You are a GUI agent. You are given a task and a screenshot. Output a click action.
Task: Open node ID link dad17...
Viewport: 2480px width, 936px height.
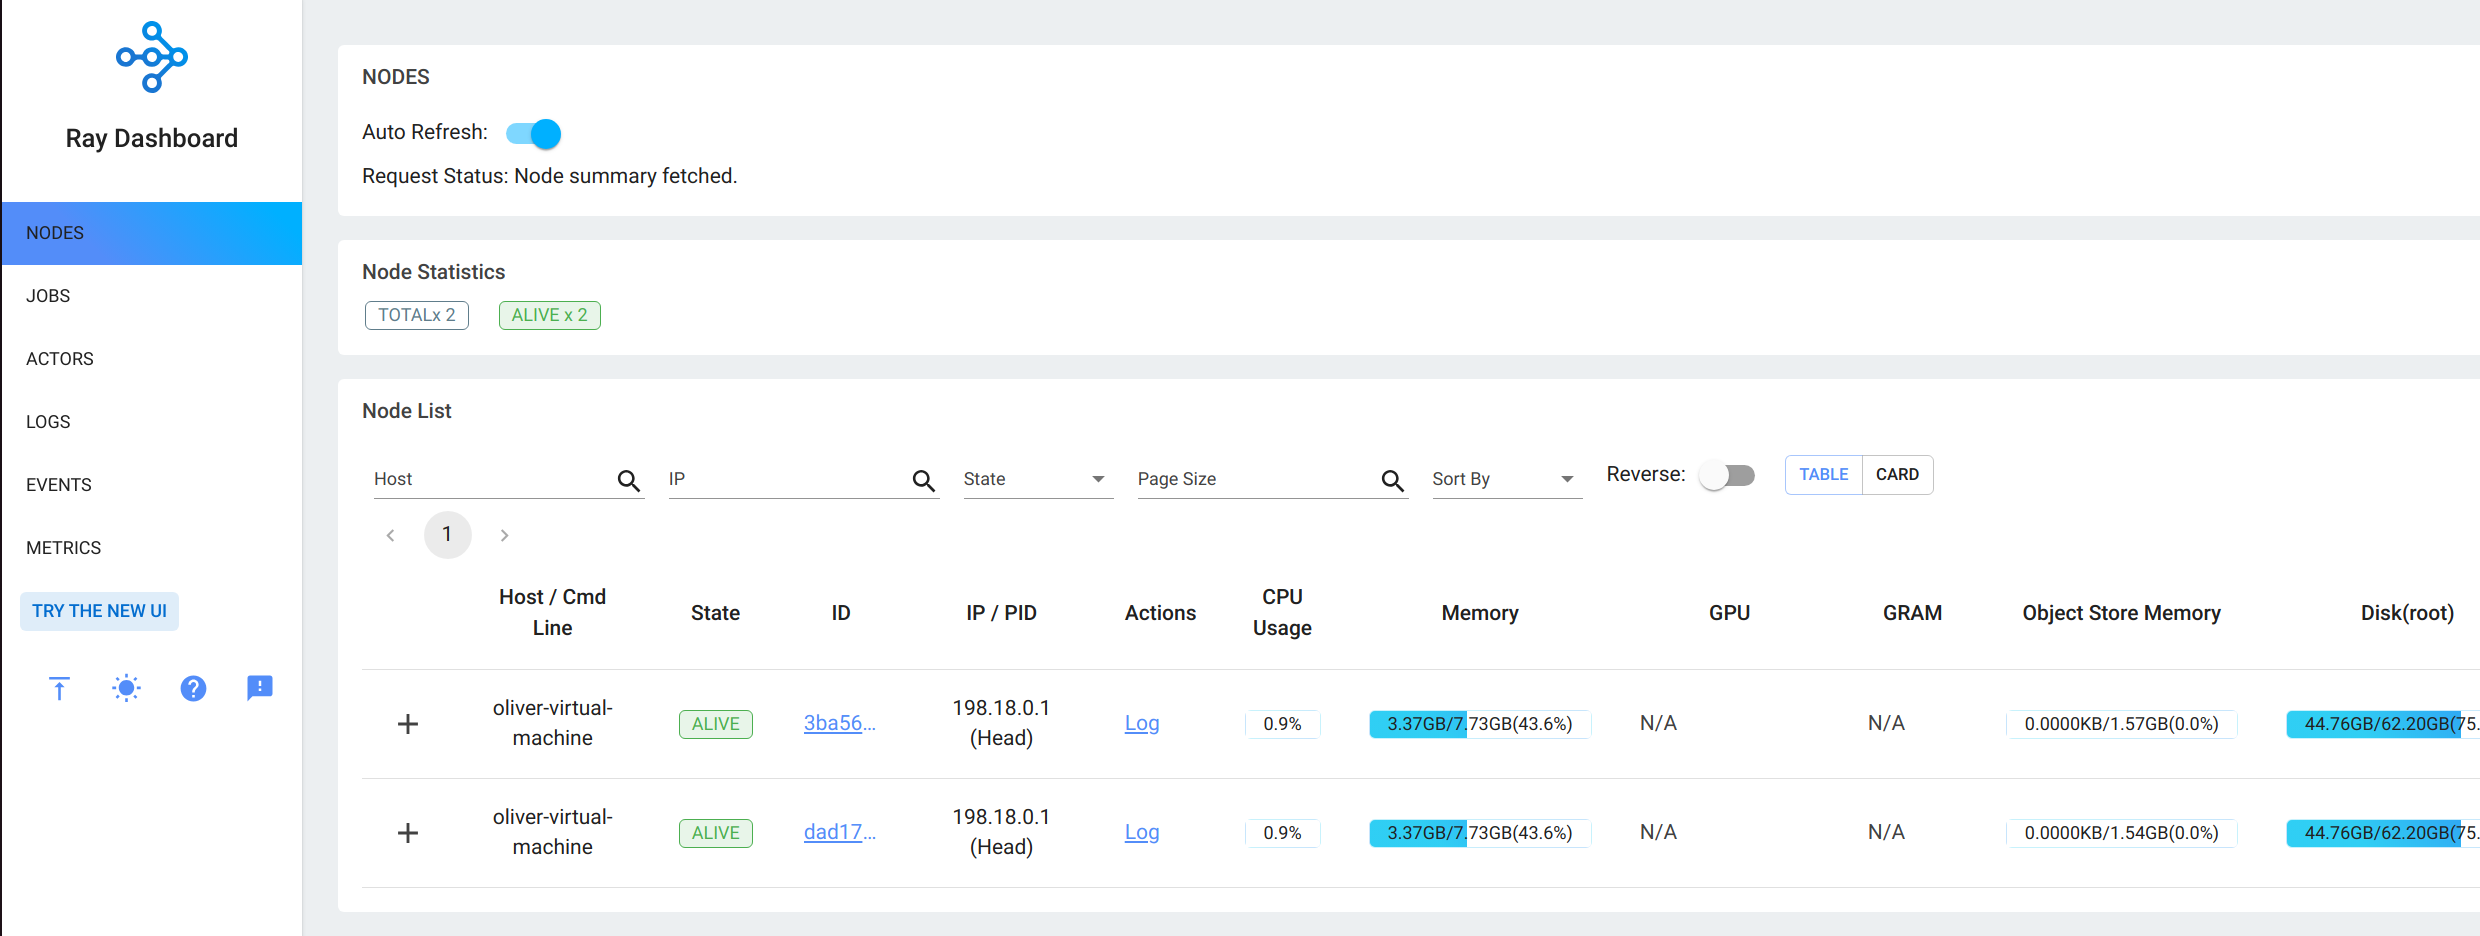[x=839, y=832]
